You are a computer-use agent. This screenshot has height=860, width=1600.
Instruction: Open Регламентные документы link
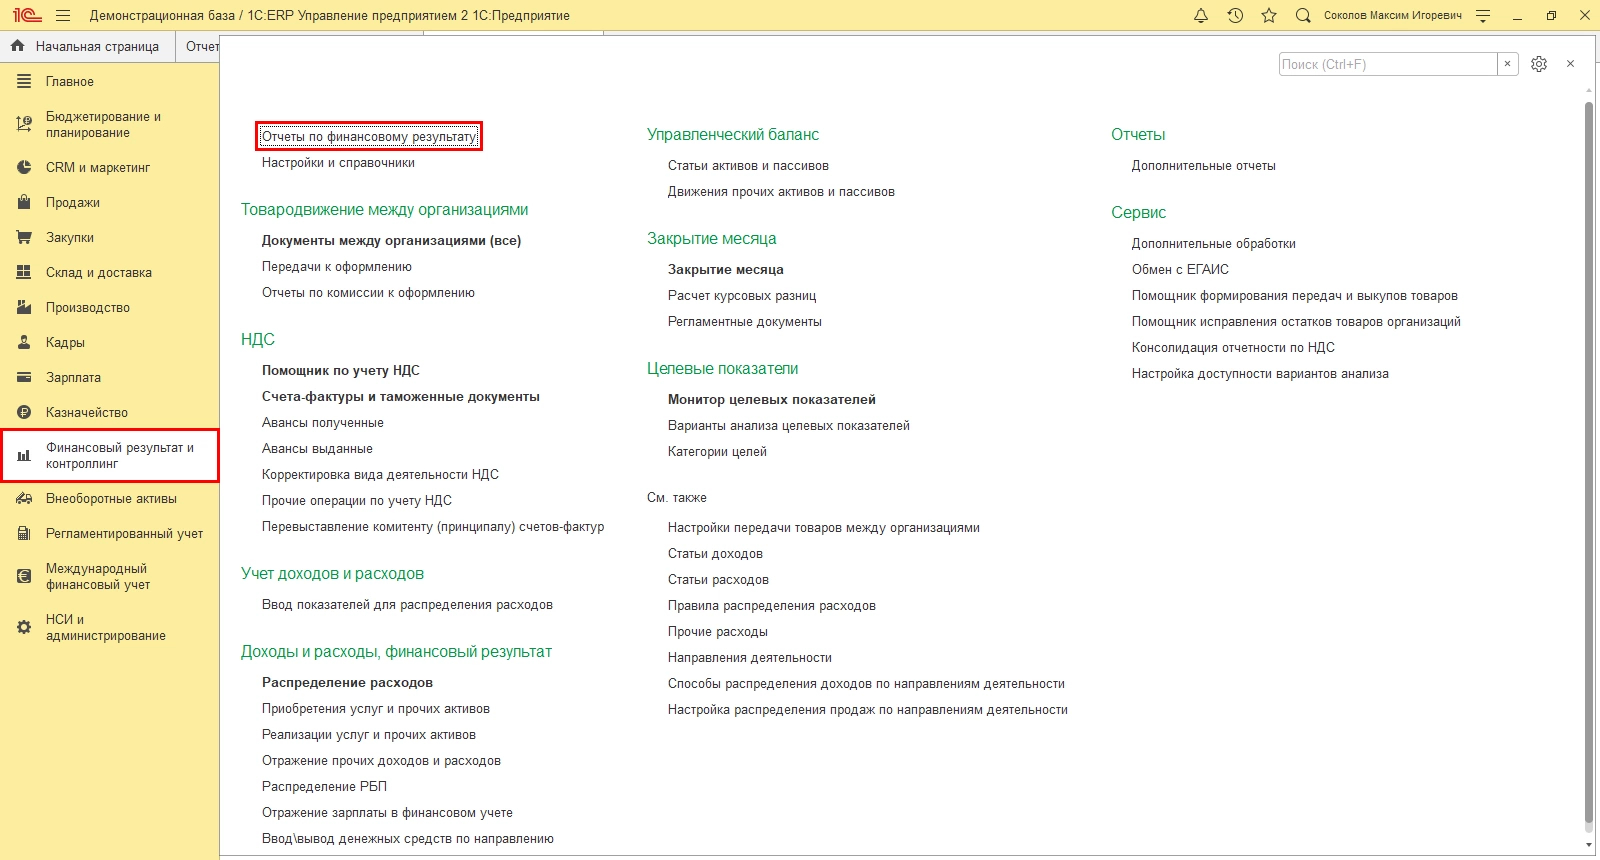tap(745, 322)
